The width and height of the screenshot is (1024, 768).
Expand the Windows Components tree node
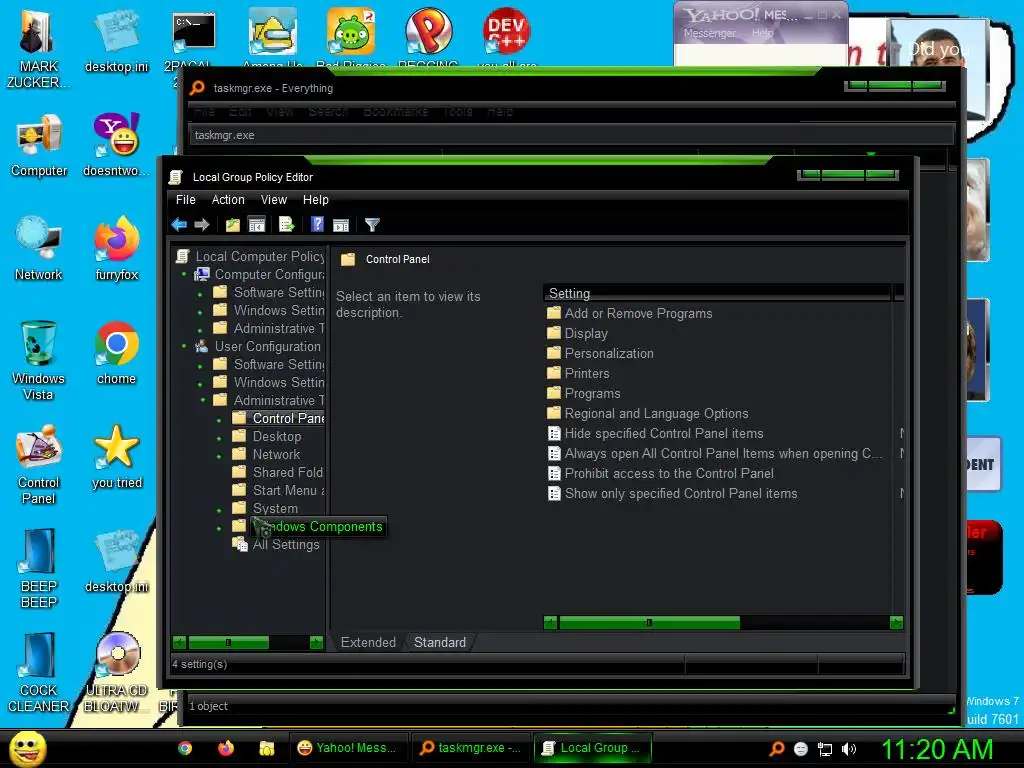(x=219, y=528)
